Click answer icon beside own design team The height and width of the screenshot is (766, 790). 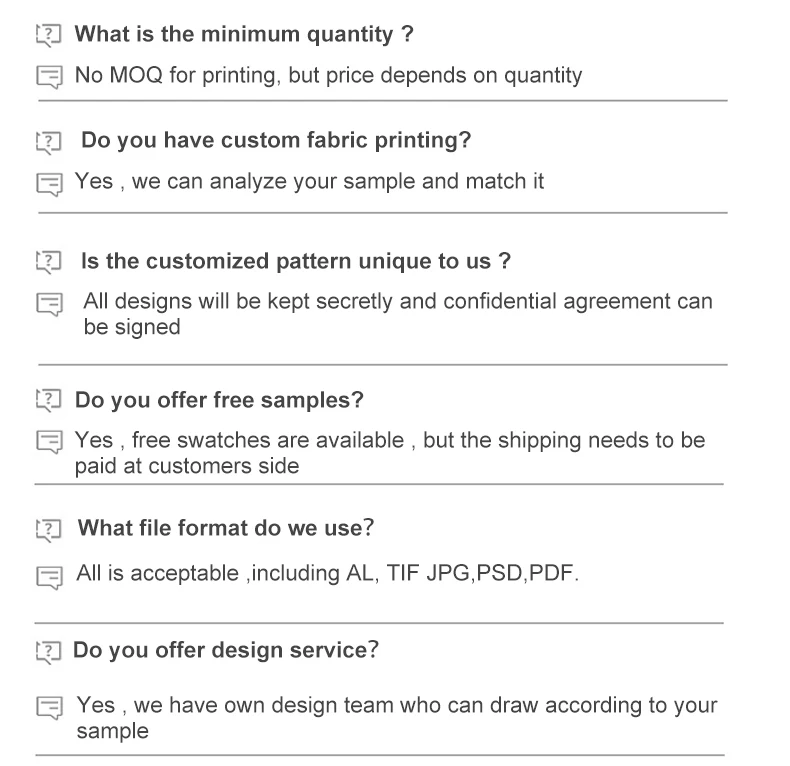49,708
